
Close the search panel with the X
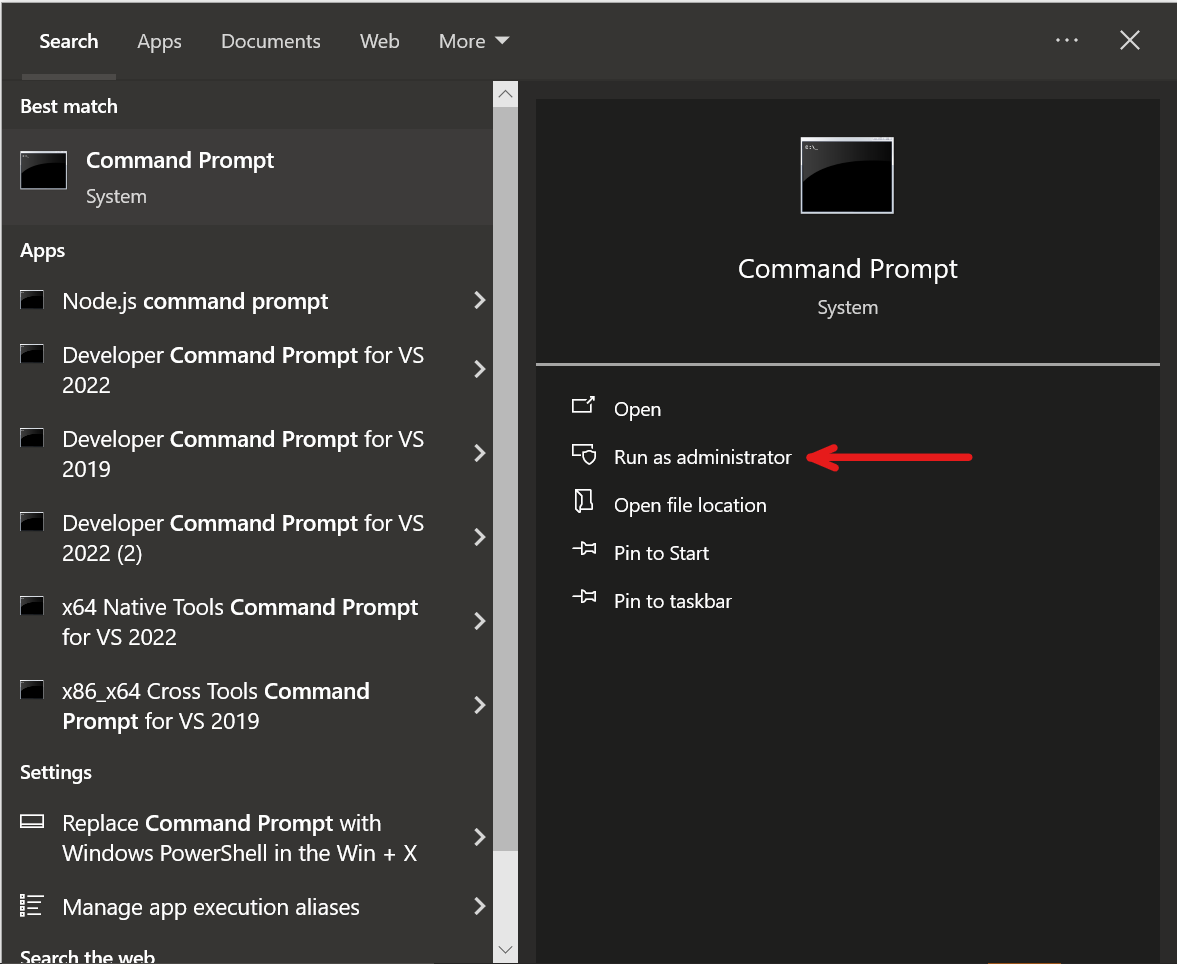tap(1130, 40)
